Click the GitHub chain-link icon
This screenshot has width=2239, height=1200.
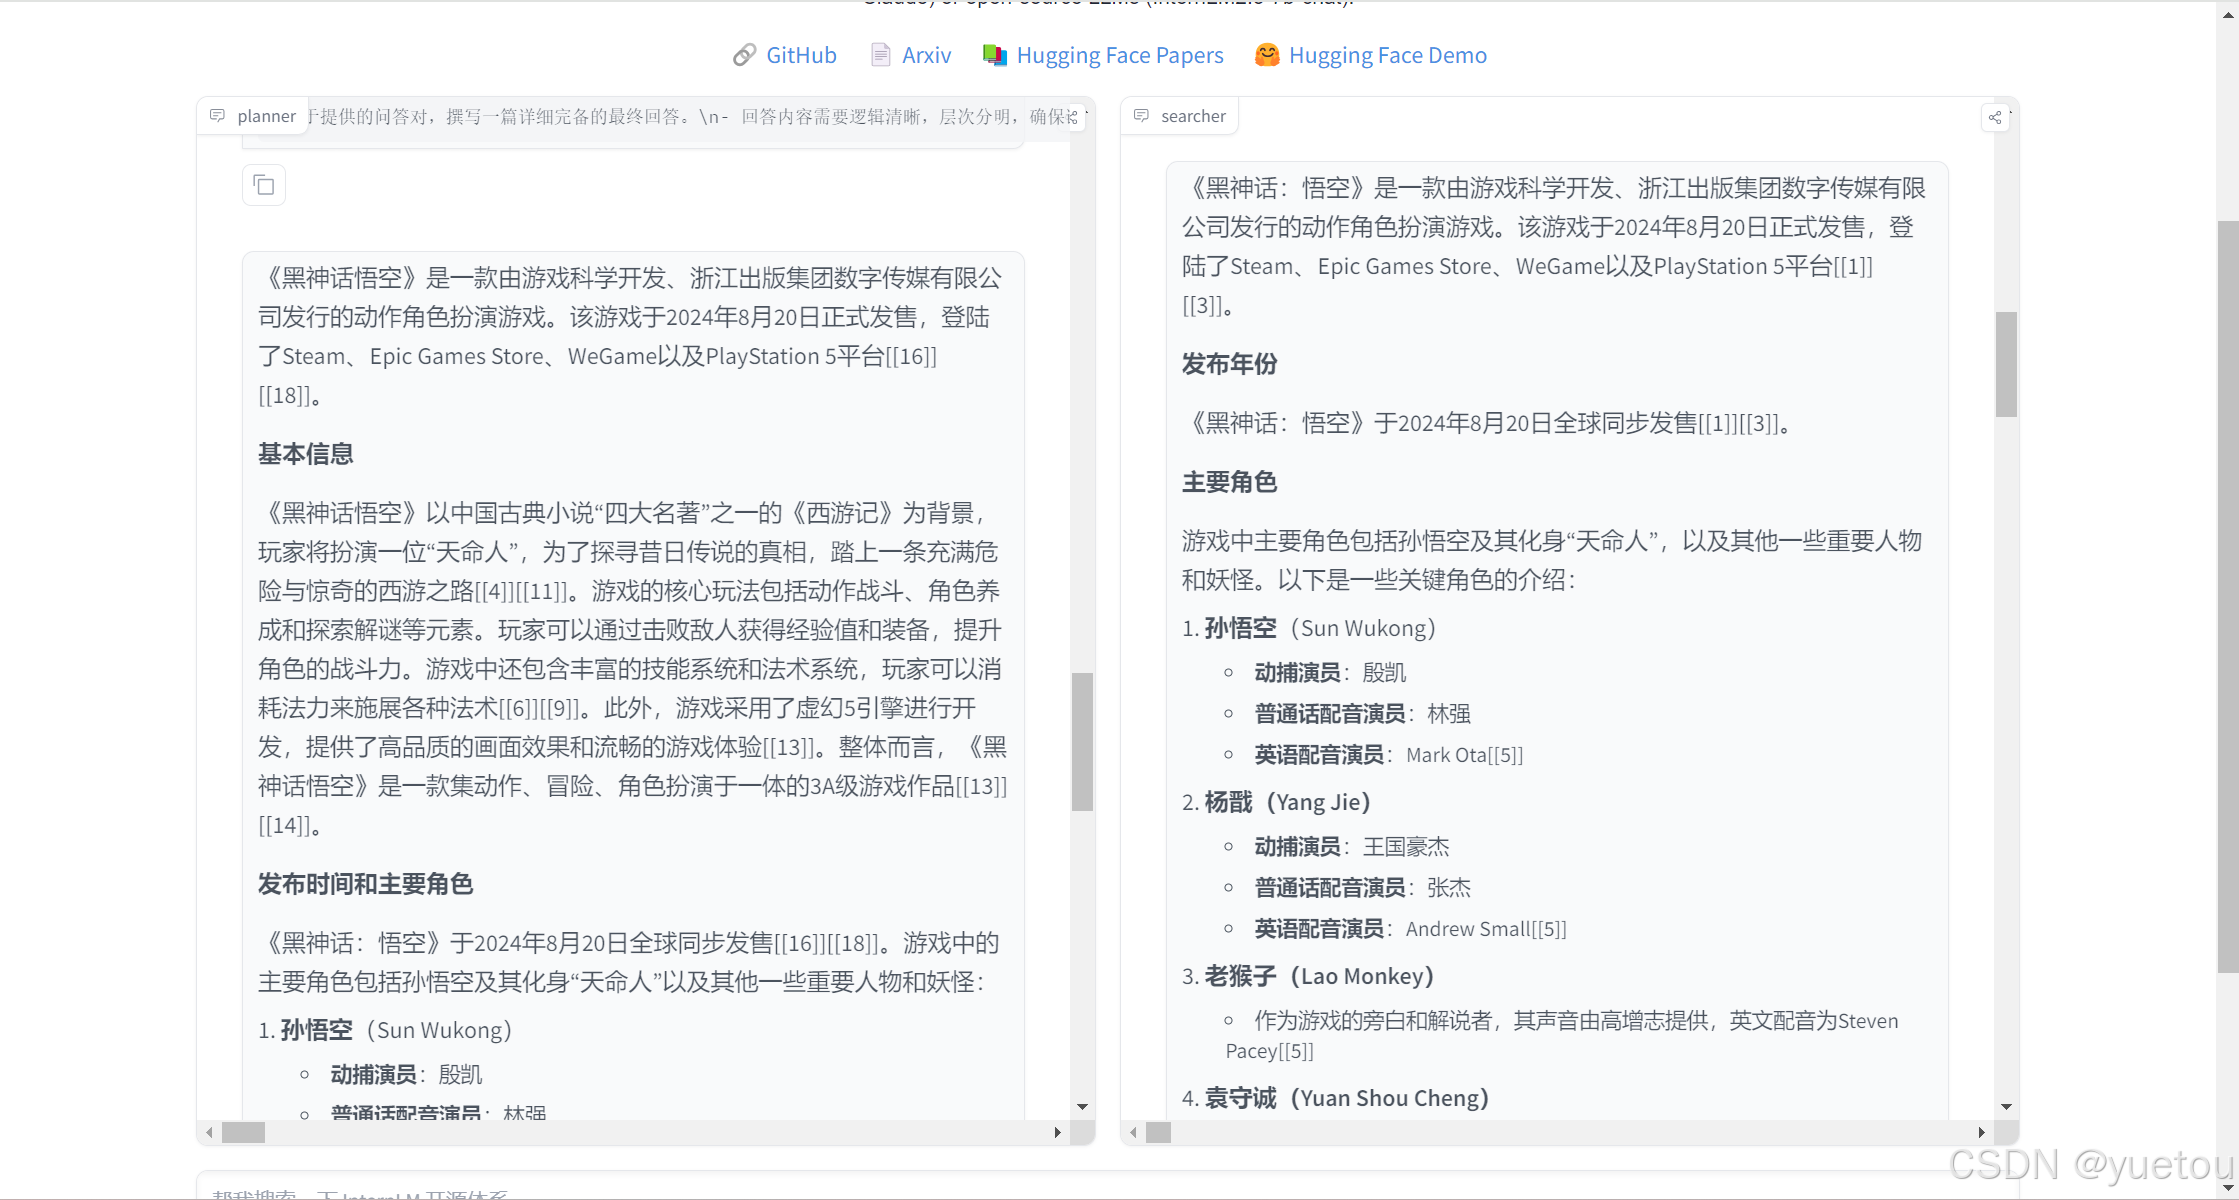tap(744, 55)
